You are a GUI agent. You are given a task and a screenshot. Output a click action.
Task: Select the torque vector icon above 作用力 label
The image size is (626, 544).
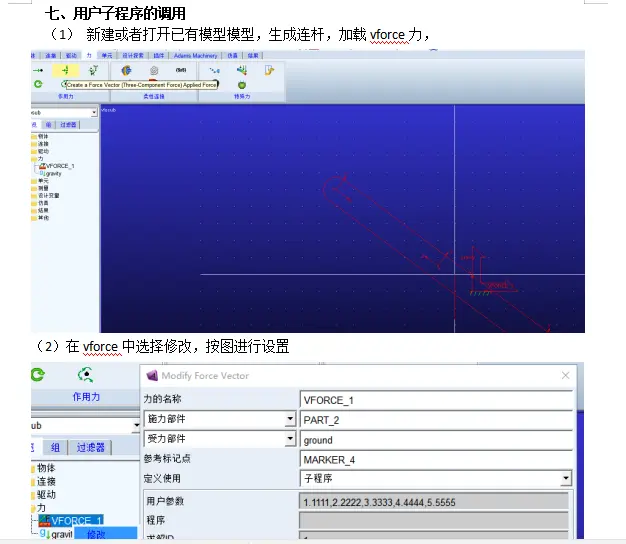pos(86,375)
